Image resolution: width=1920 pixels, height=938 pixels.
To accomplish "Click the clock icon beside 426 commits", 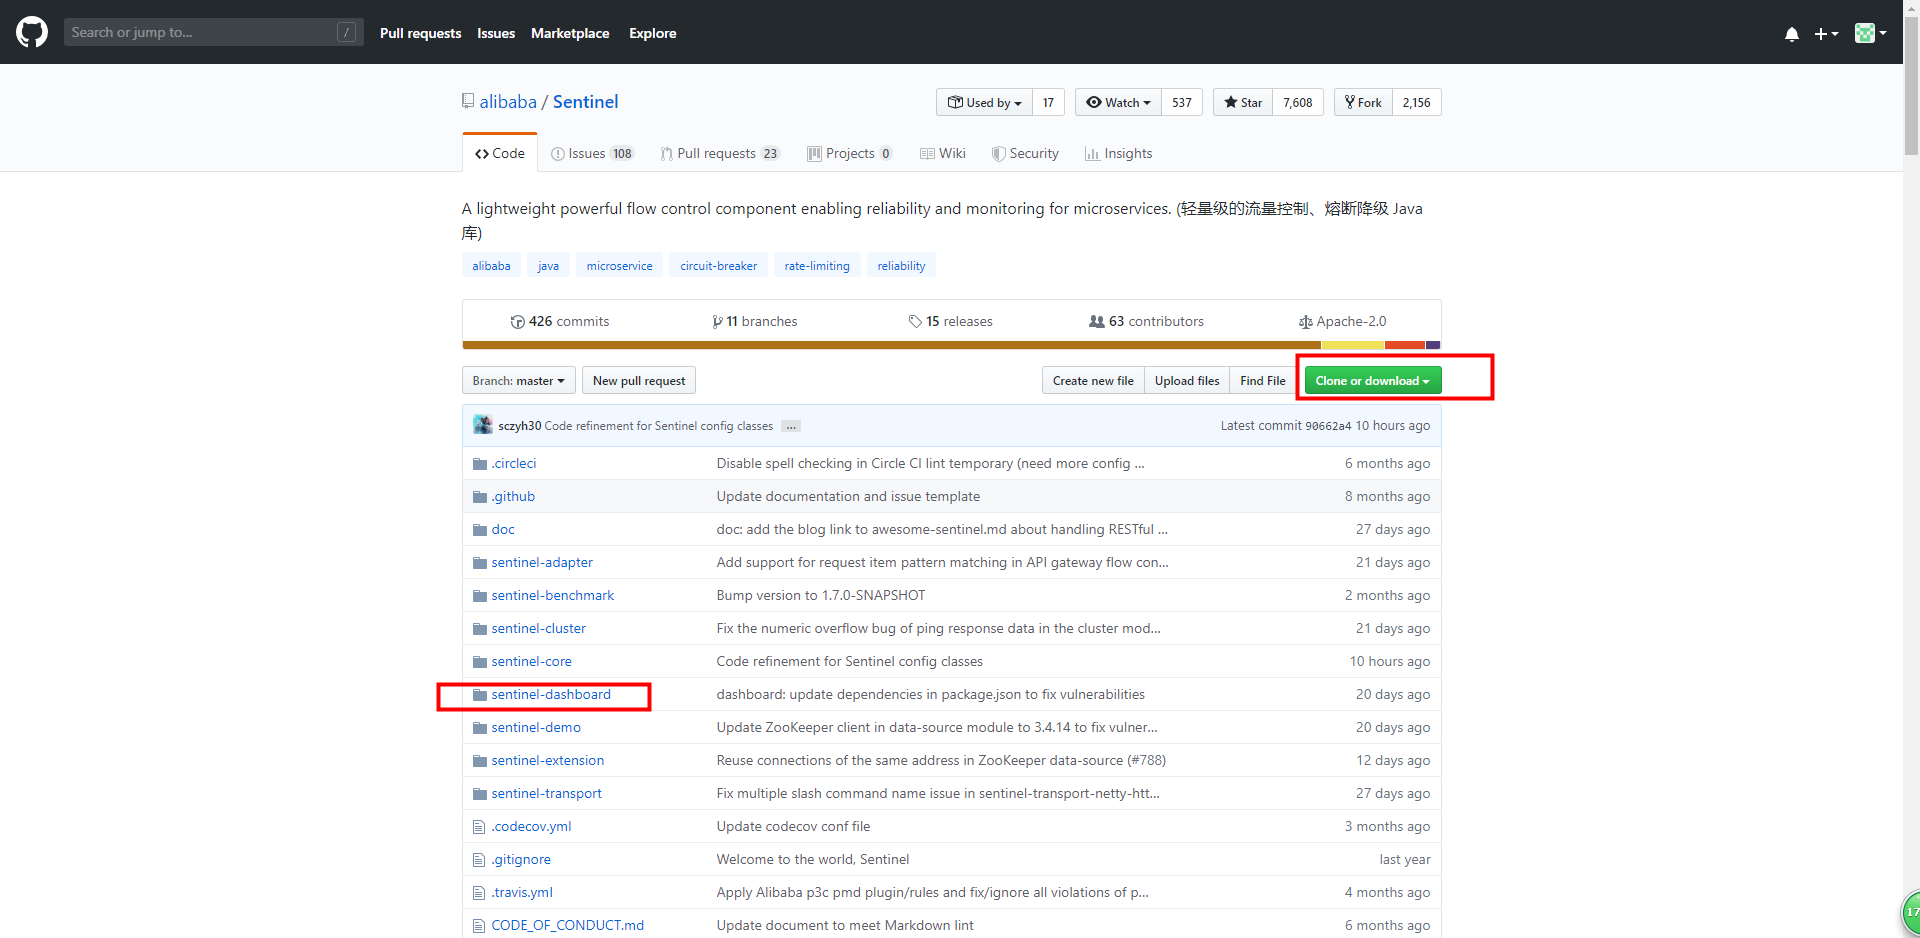I will pyautogui.click(x=517, y=321).
